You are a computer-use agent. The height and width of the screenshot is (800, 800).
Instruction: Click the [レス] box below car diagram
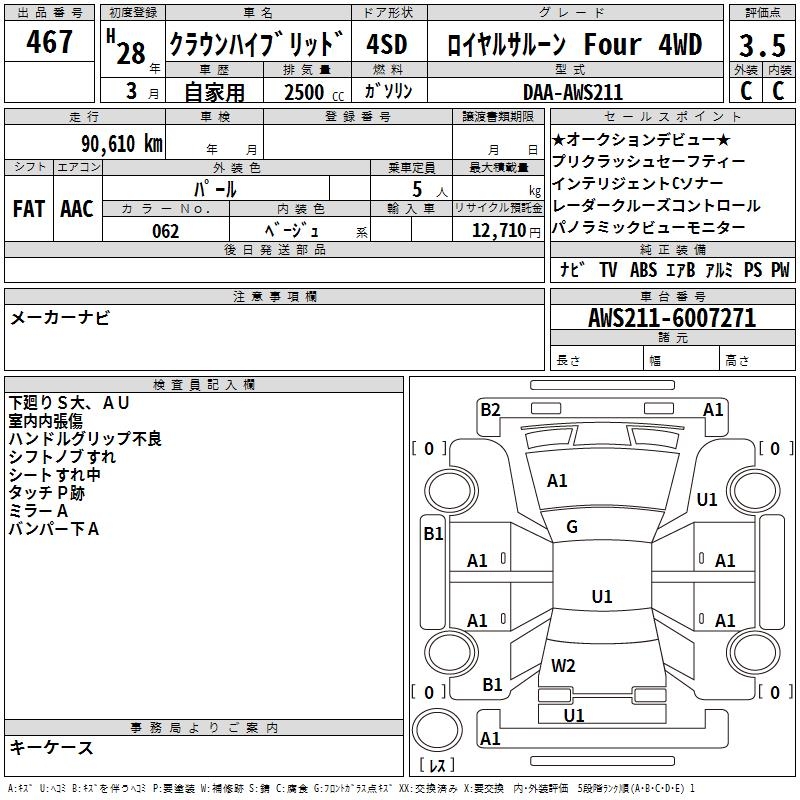437,767
